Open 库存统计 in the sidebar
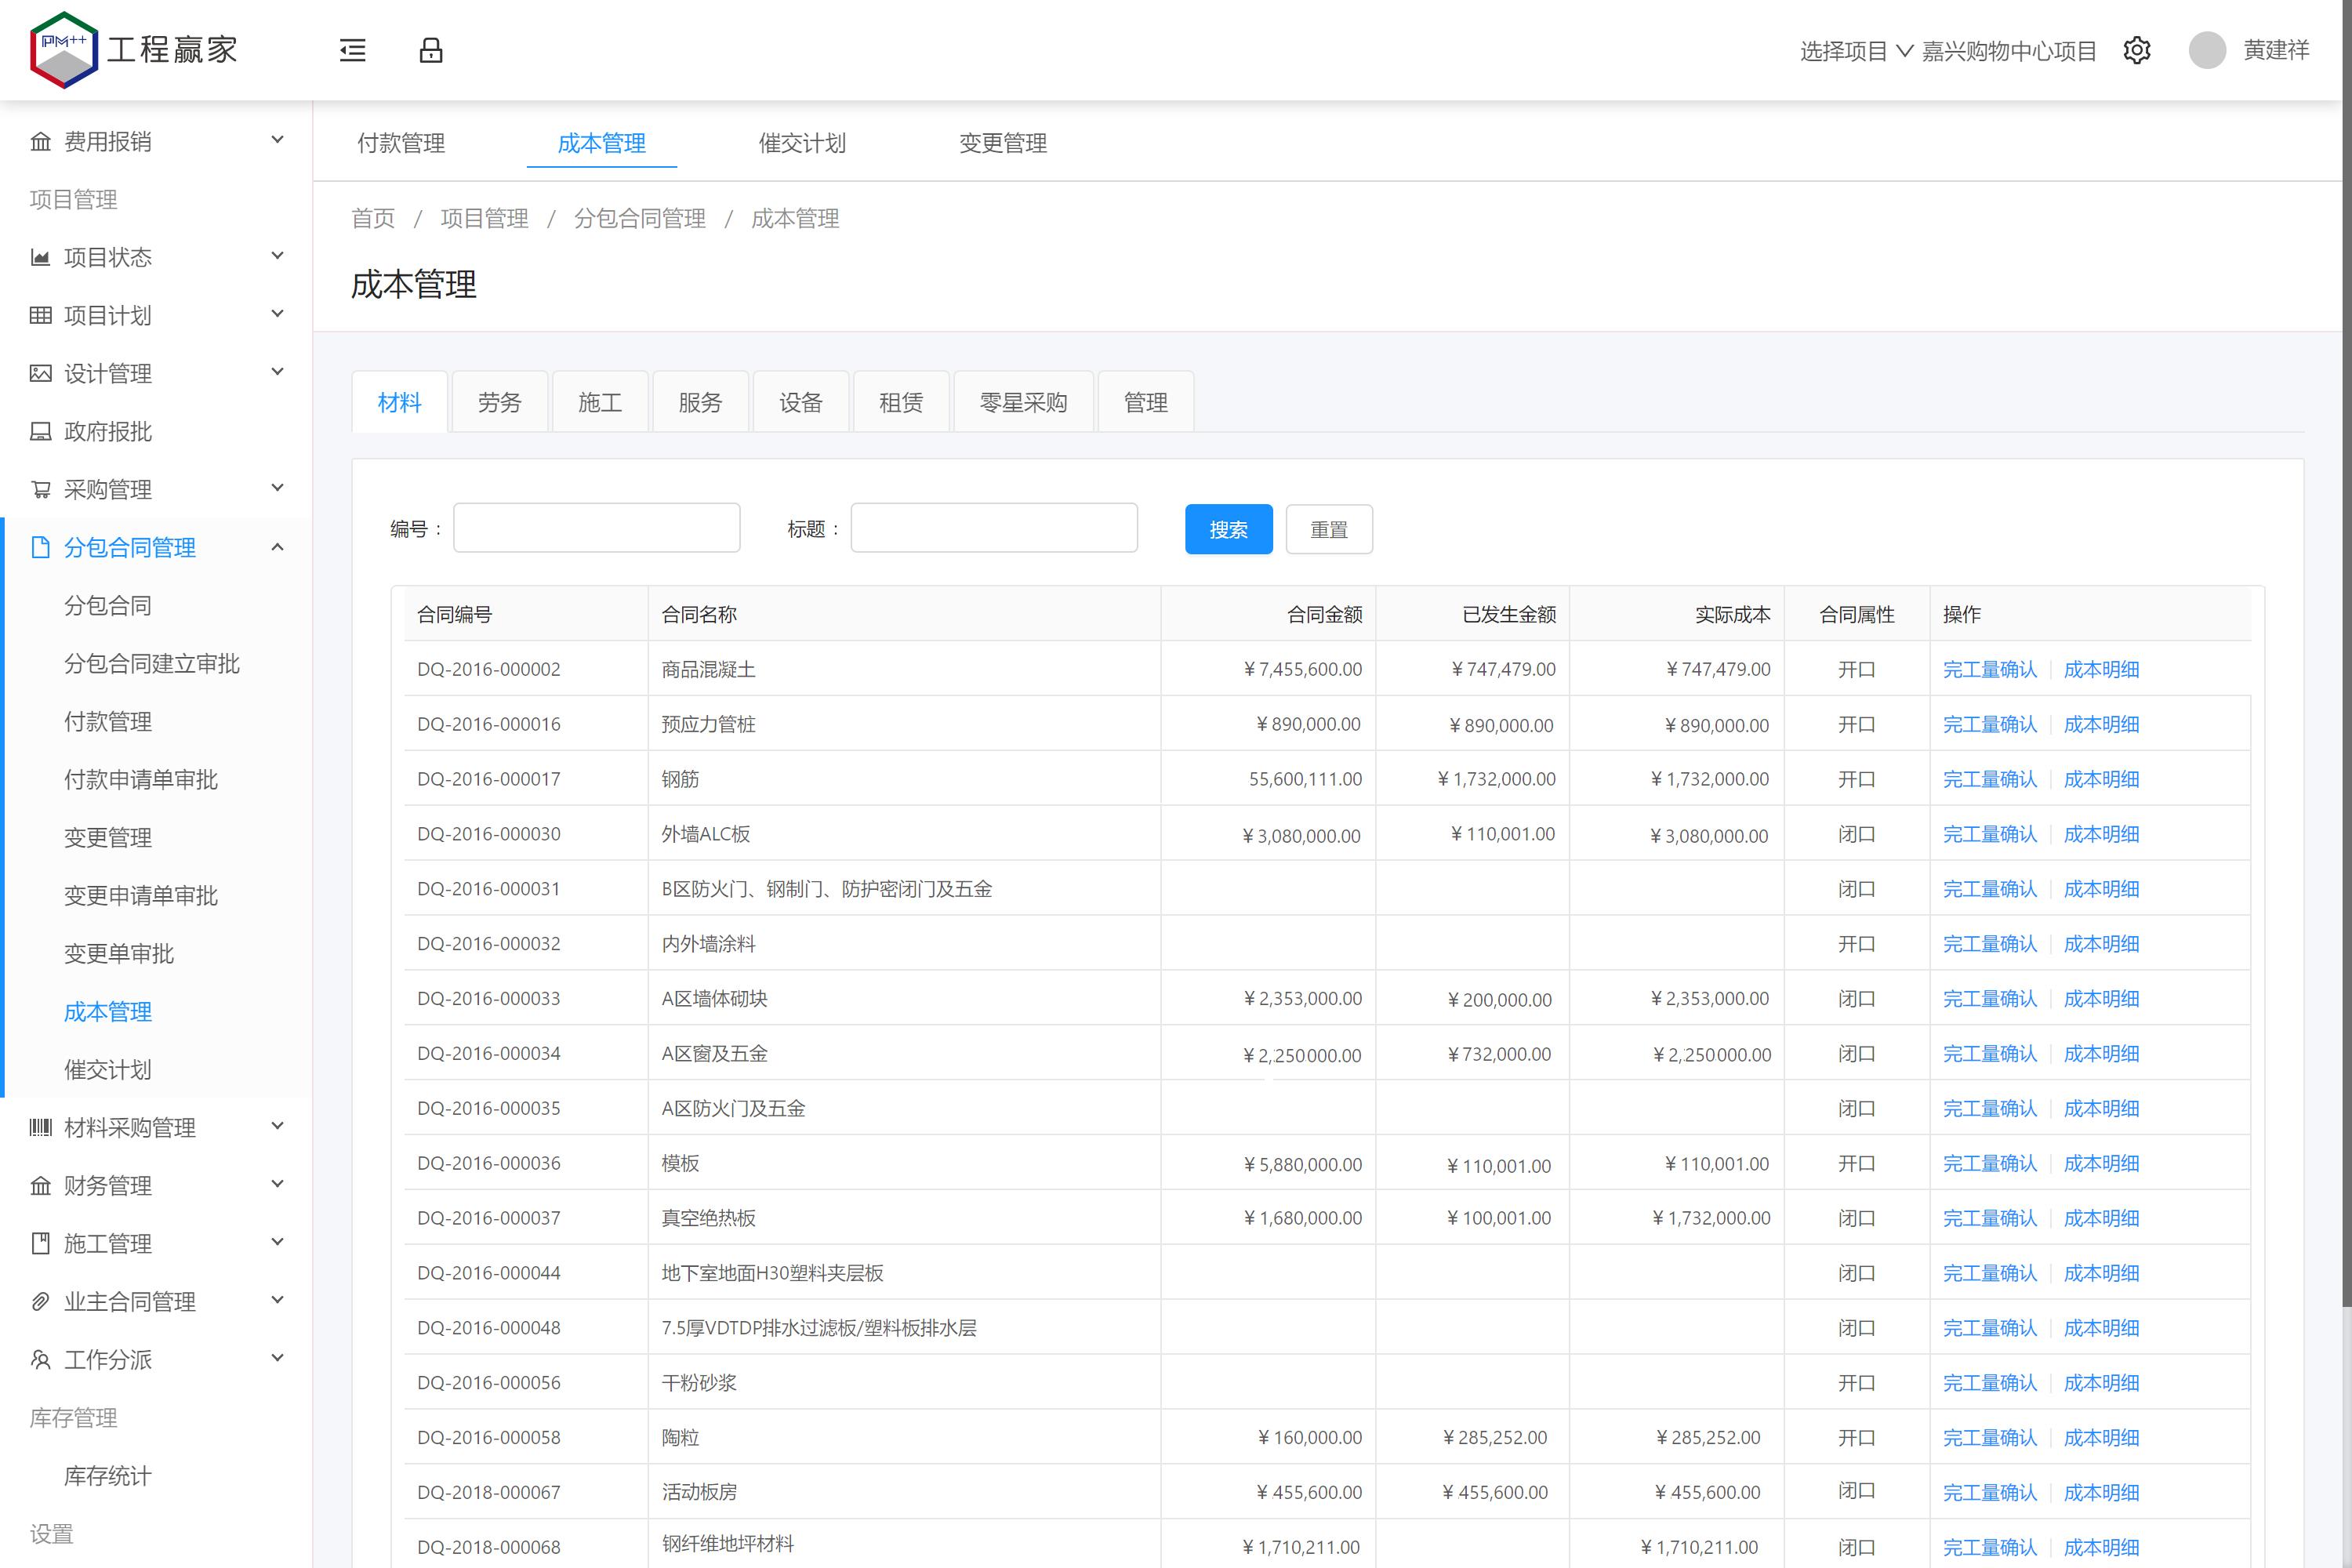The width and height of the screenshot is (2352, 1568). click(108, 1475)
